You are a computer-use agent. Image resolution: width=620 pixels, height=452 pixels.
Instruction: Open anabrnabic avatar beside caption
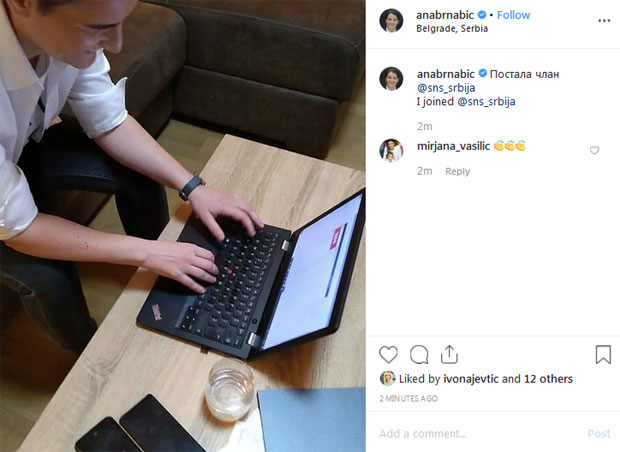391,79
